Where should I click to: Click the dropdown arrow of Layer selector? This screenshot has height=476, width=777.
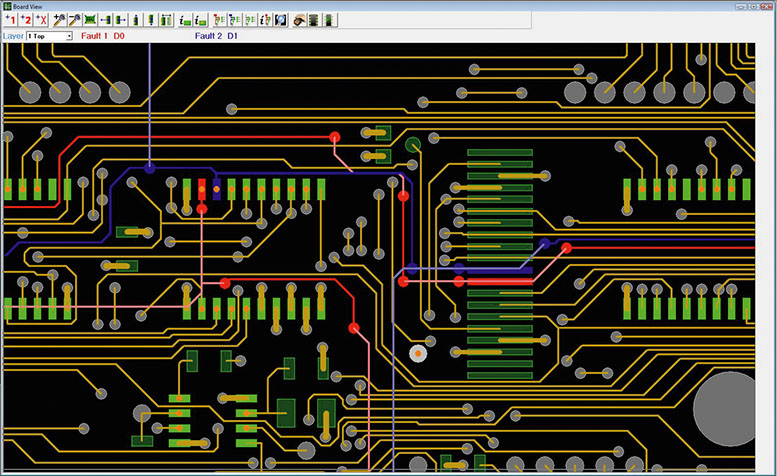click(x=69, y=36)
